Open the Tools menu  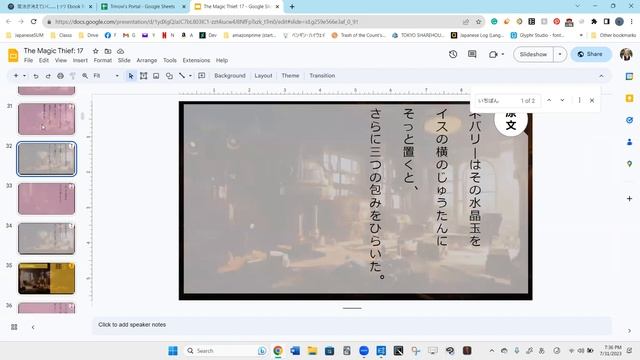[170, 60]
